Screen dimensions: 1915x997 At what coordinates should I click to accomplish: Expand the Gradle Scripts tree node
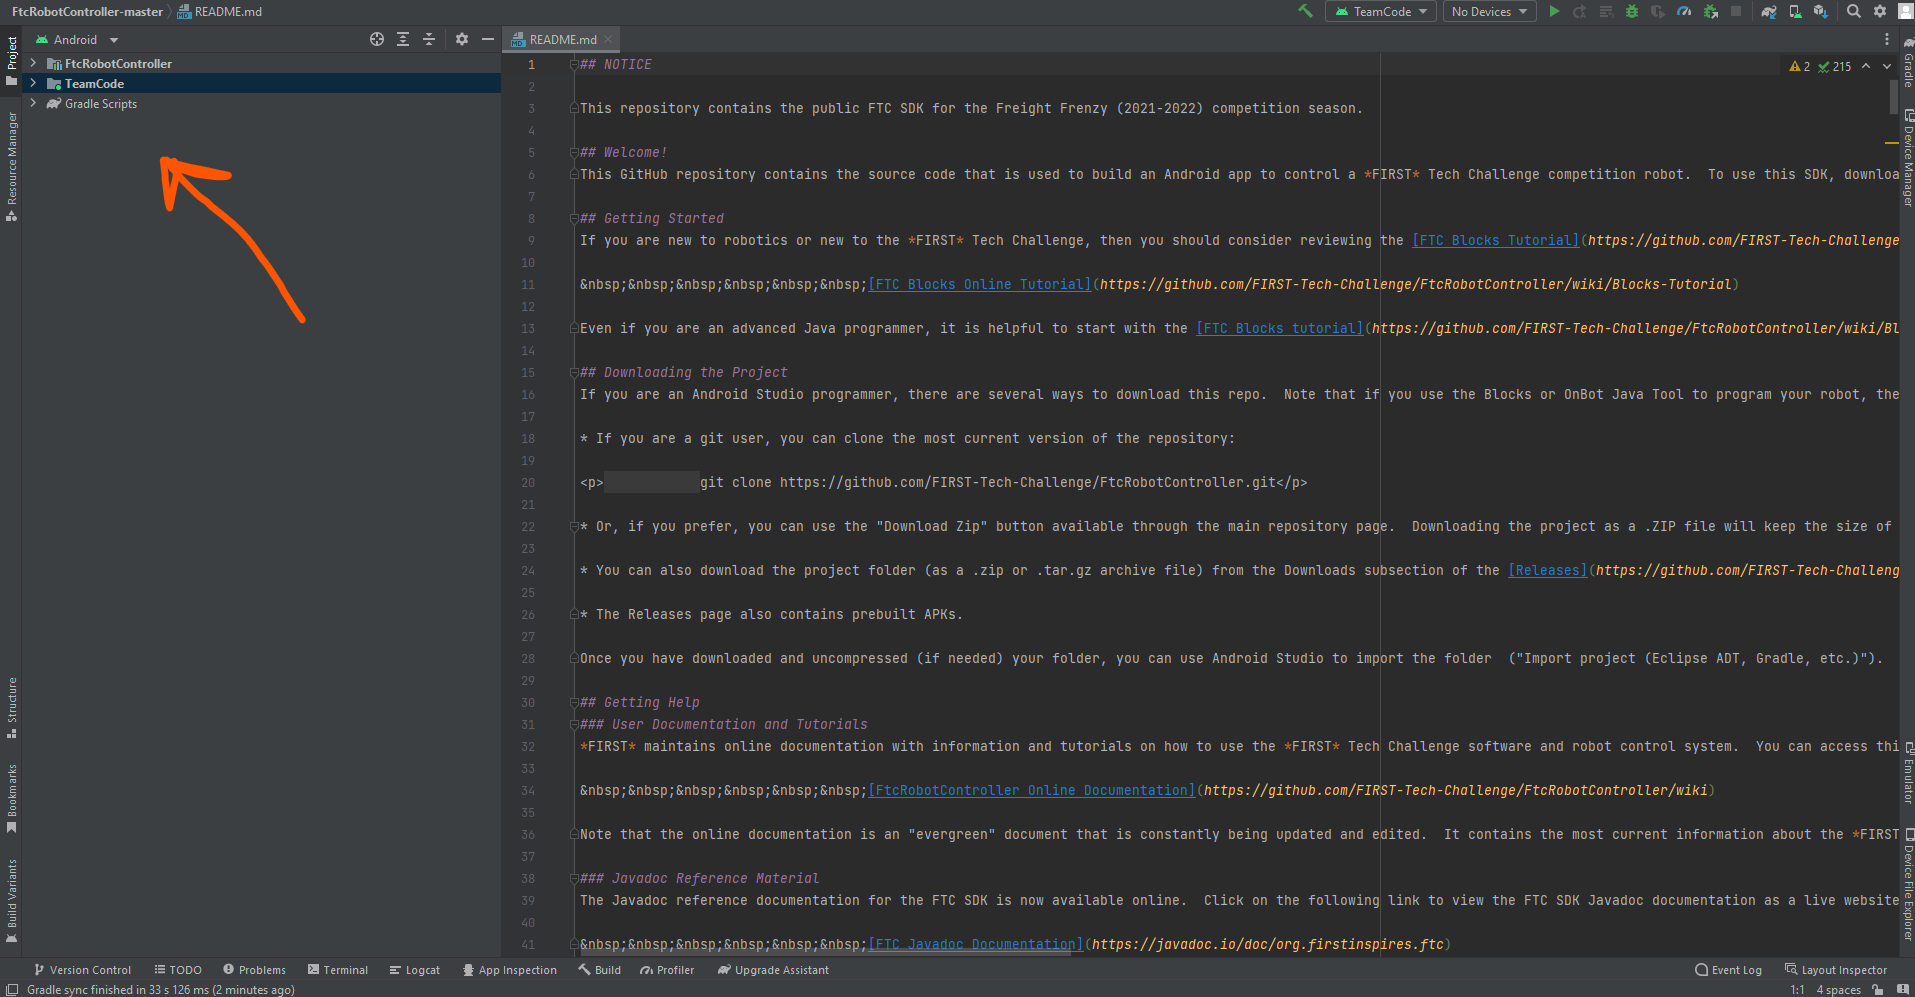click(33, 103)
